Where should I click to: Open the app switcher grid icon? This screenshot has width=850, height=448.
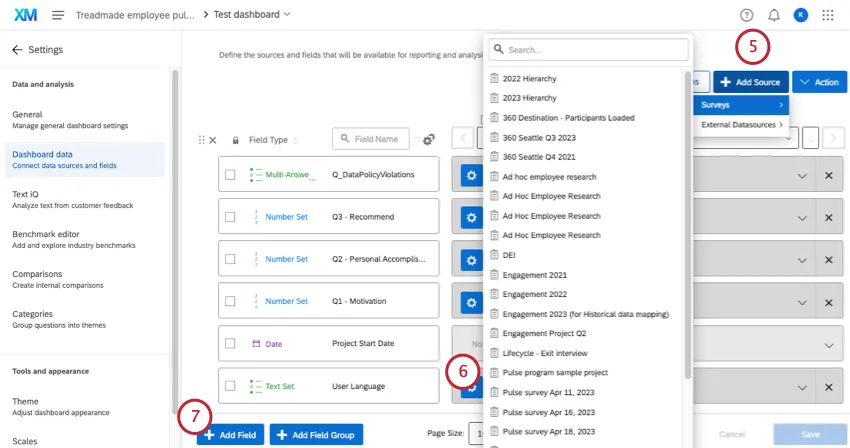827,15
